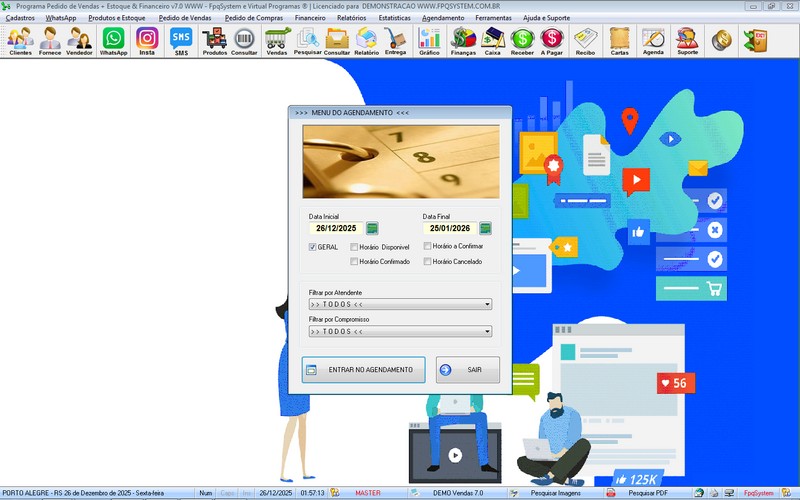The height and width of the screenshot is (500, 800).
Task: Click the ENTRAR NO AGENDAMENTO button
Action: coord(363,369)
